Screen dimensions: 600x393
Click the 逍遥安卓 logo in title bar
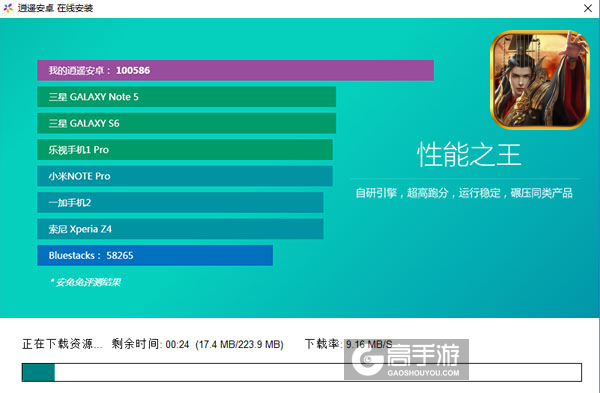(8, 8)
